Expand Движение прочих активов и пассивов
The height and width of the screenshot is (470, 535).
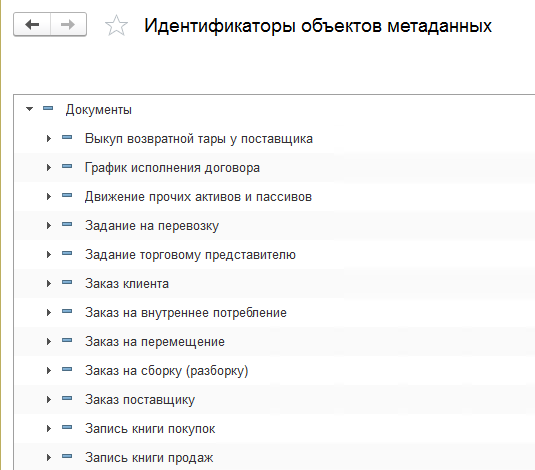[x=49, y=196]
